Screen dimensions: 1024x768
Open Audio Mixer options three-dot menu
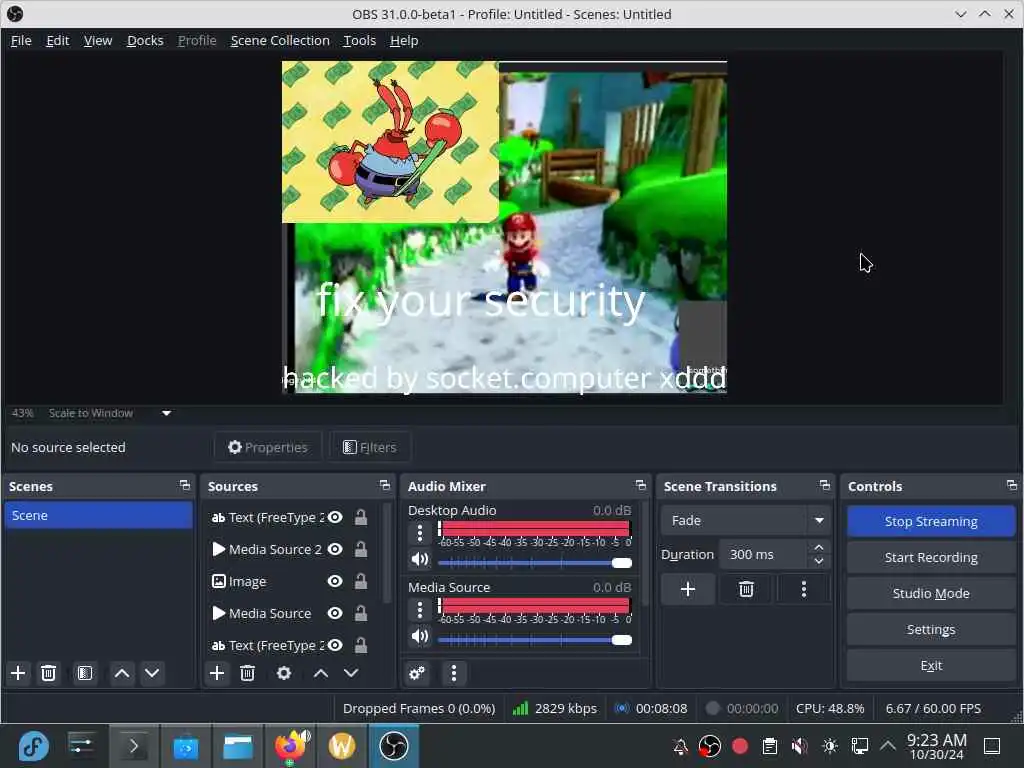click(x=454, y=673)
